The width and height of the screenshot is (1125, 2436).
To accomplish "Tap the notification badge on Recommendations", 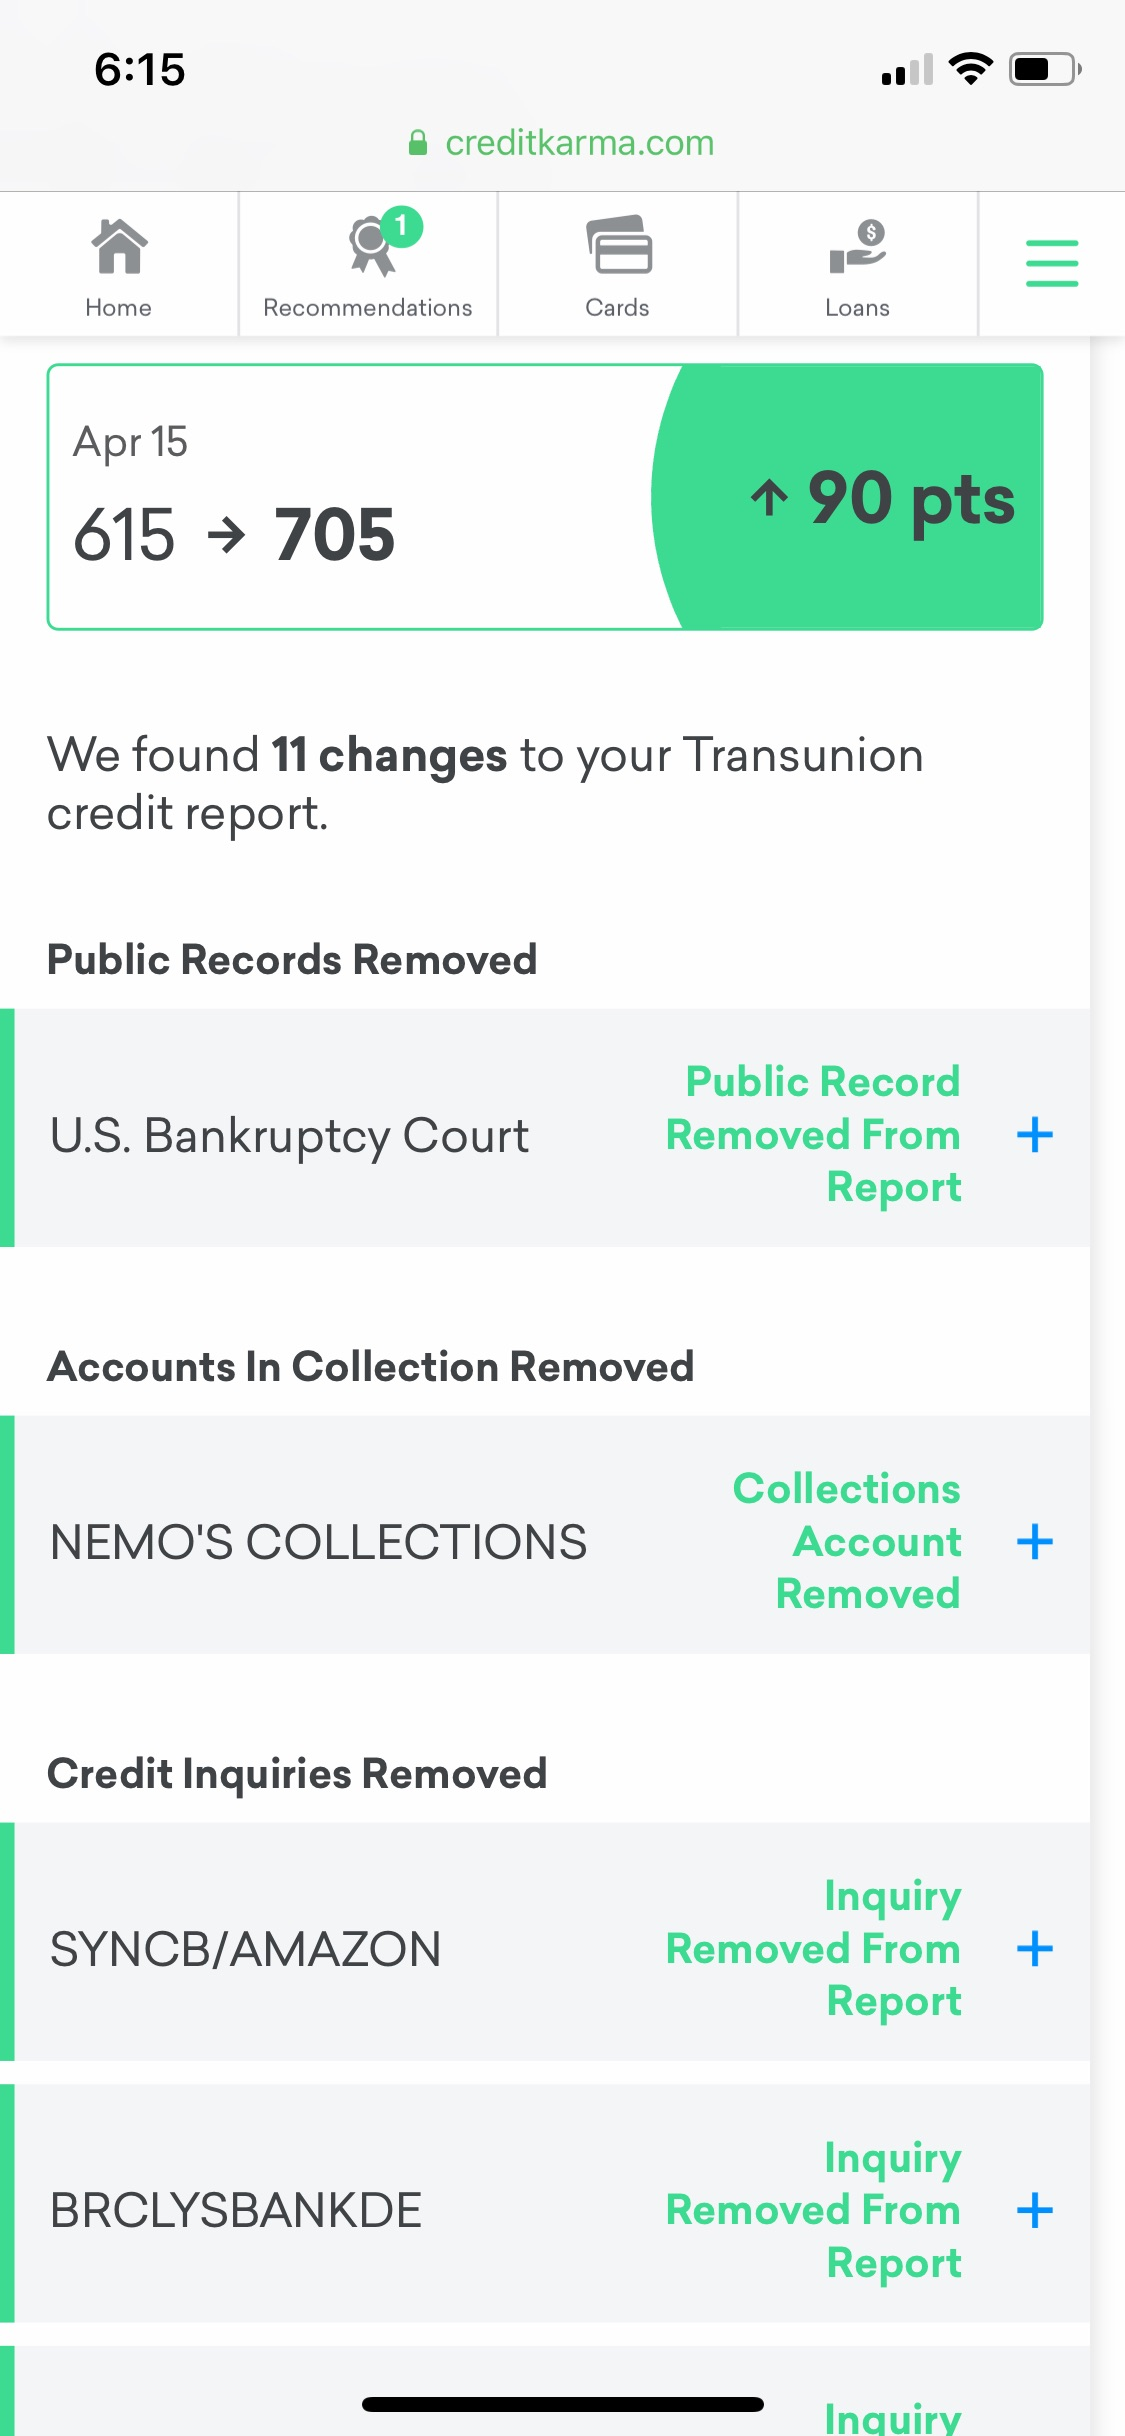I will pyautogui.click(x=402, y=226).
